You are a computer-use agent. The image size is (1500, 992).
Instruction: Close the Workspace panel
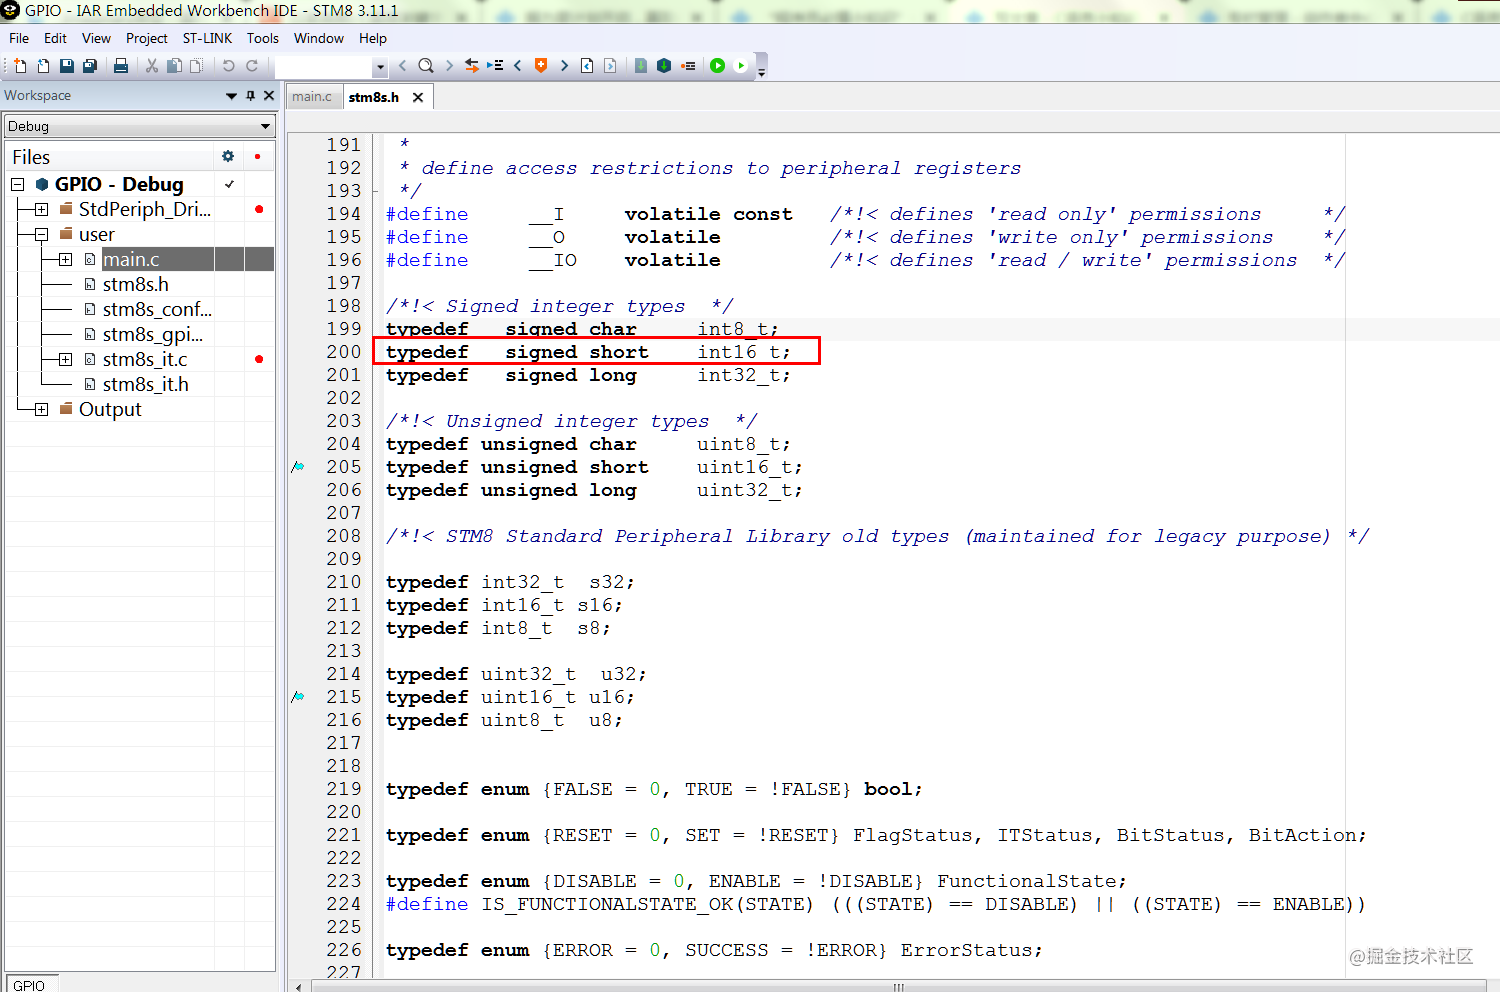(x=268, y=96)
